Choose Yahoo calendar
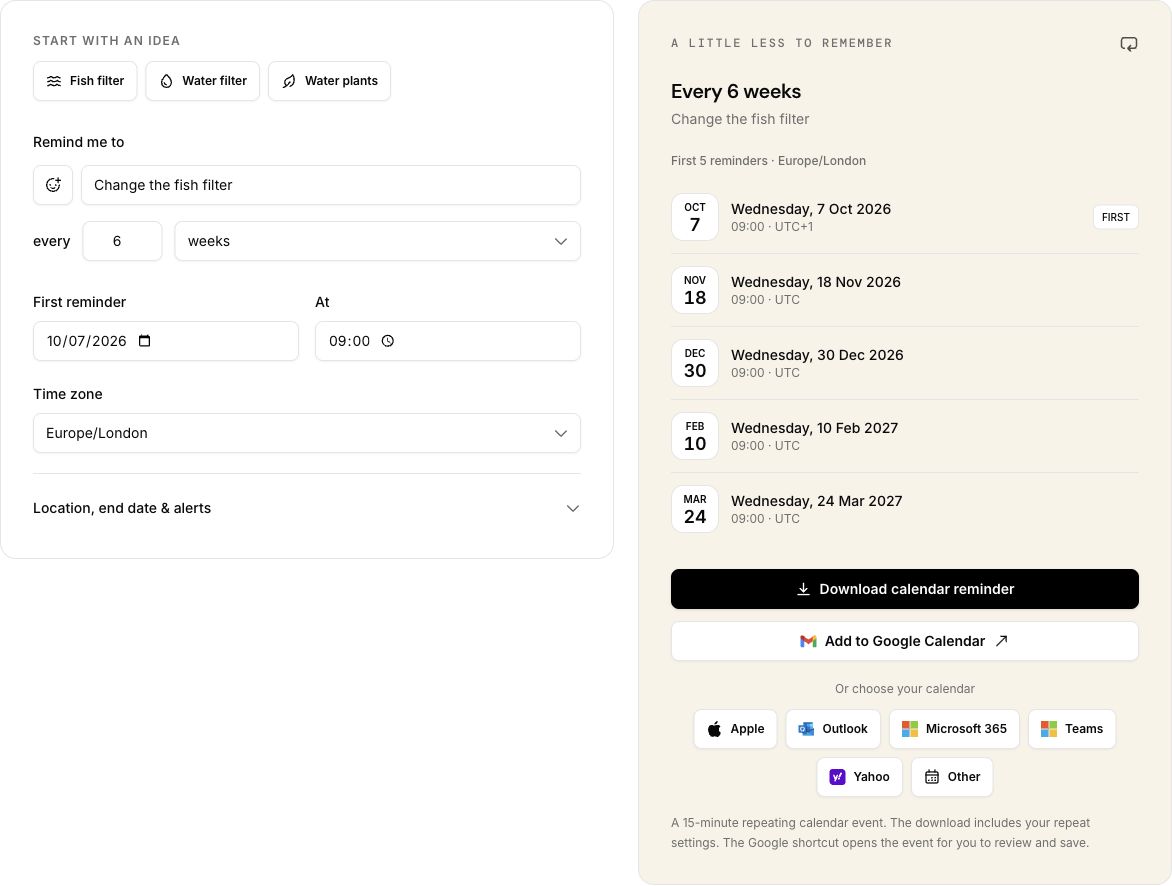Viewport: 1172px width, 886px height. point(860,777)
